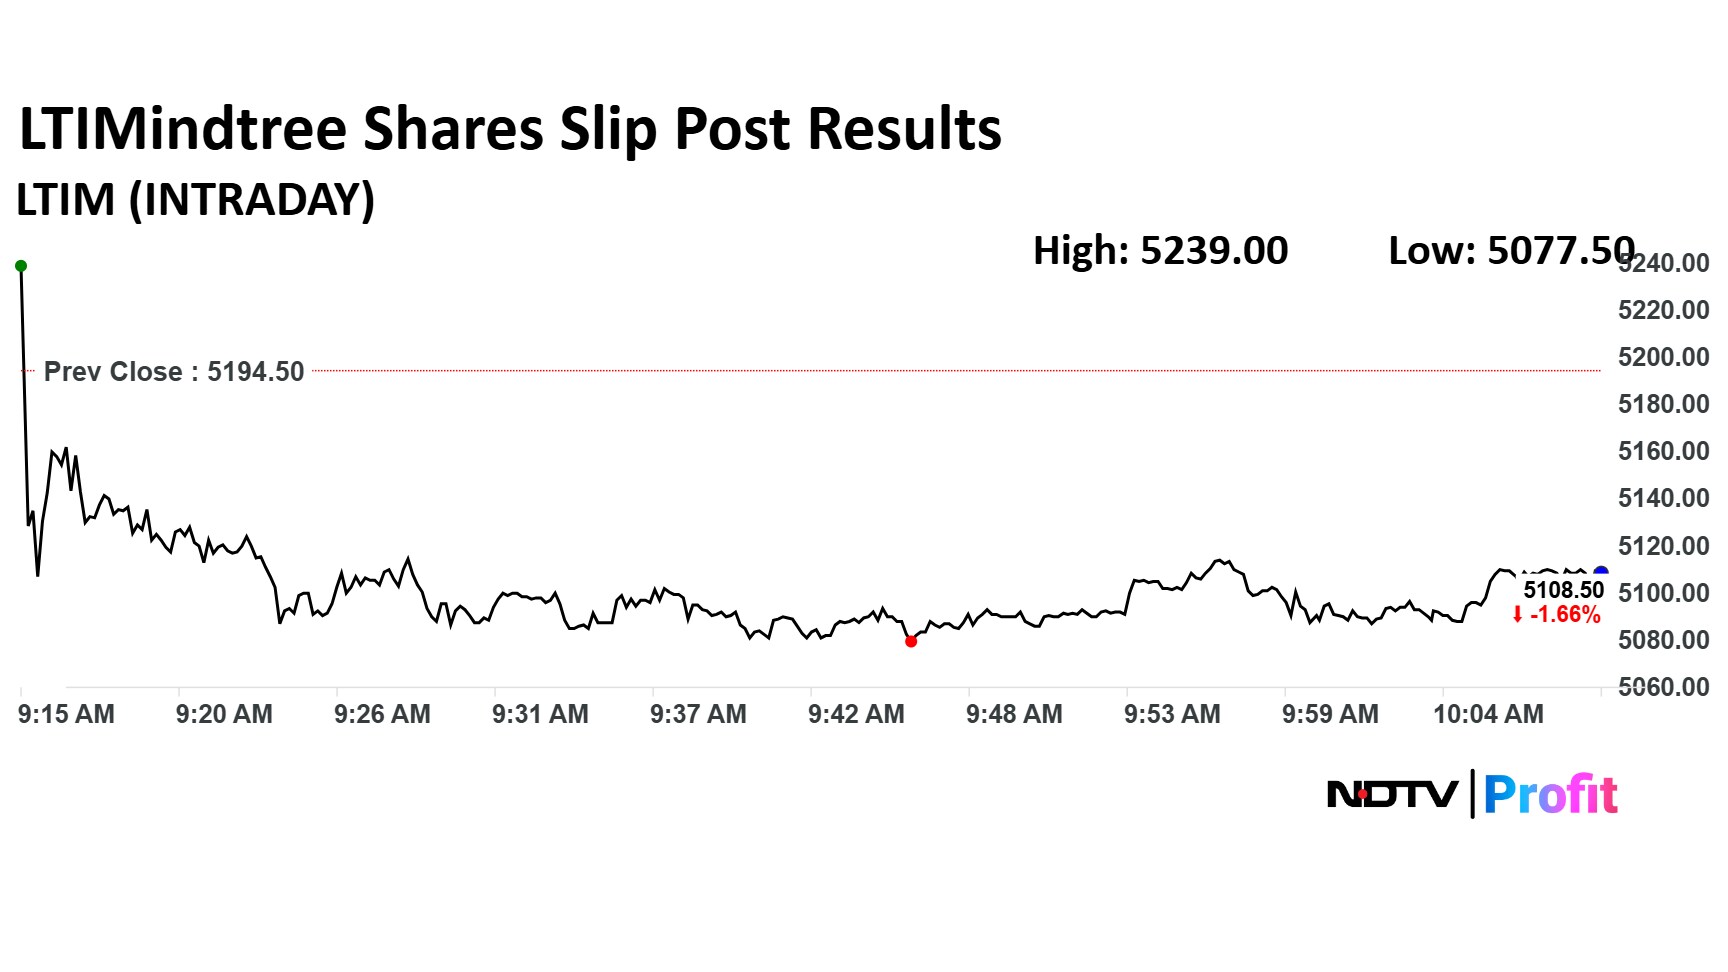Select the 5108.50 current price label
This screenshot has height=972, width=1728.
[x=1564, y=590]
